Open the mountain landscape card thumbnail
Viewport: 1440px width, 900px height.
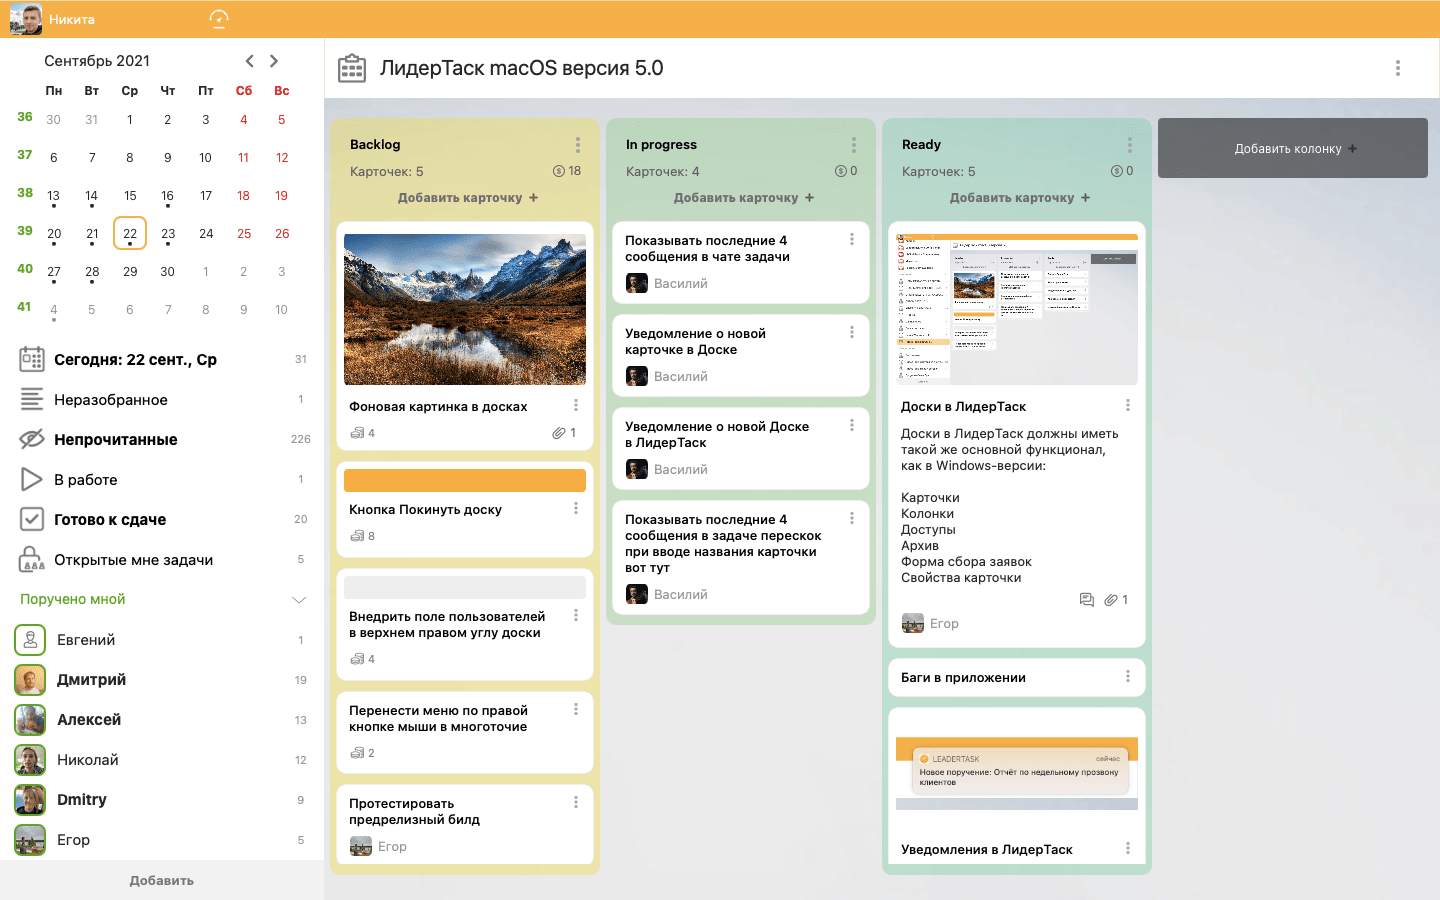465,309
